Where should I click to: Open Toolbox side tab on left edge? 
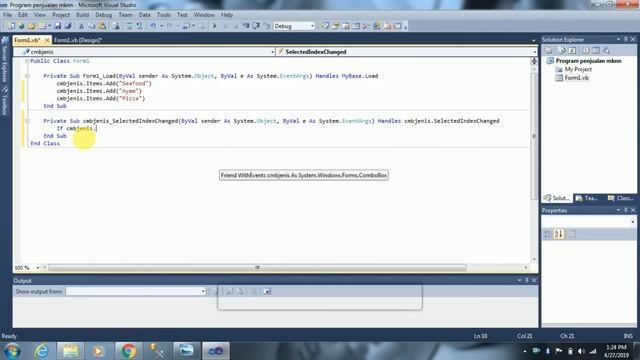pos(5,100)
